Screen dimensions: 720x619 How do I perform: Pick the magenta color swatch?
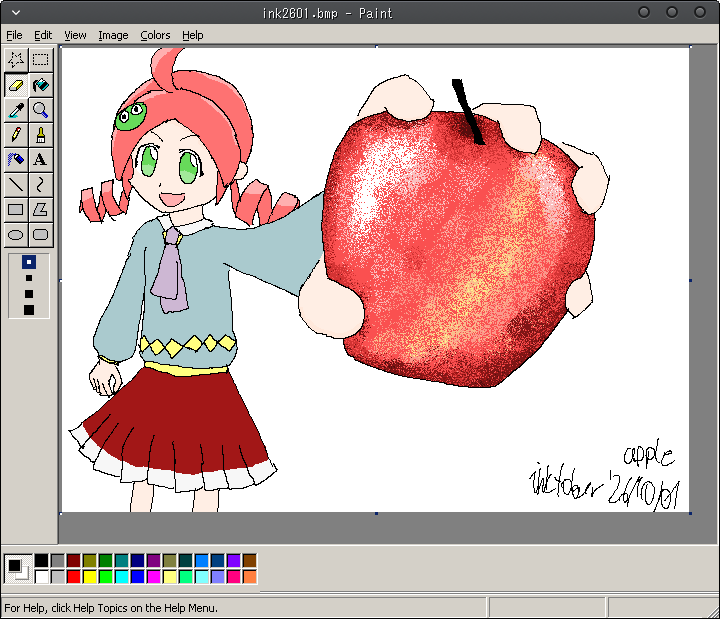(x=154, y=576)
